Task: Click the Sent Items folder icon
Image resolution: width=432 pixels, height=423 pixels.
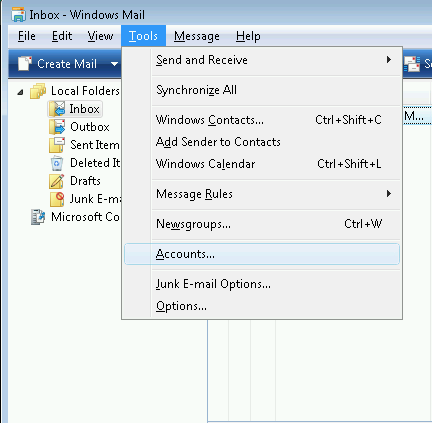Action: (x=57, y=145)
